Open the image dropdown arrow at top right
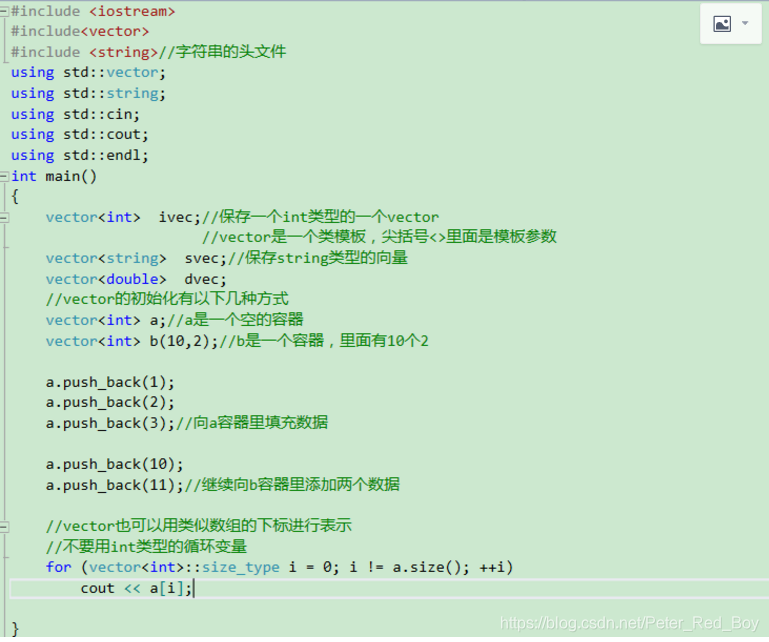Viewport: 769px width, 642px height. (745, 23)
